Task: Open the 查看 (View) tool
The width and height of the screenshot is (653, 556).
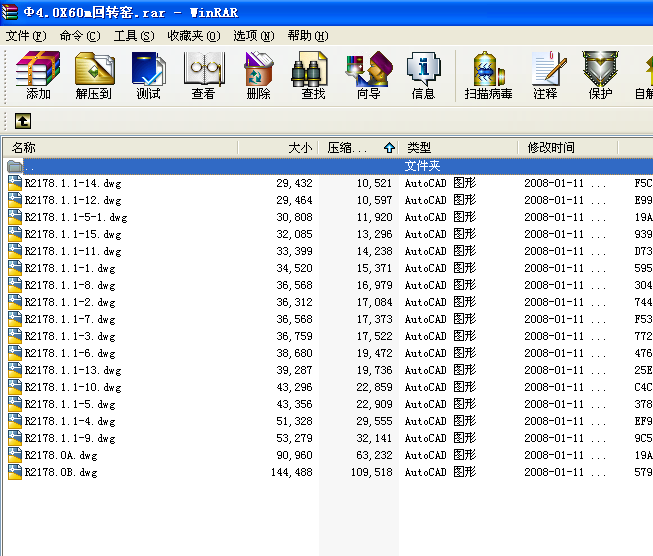Action: click(204, 75)
